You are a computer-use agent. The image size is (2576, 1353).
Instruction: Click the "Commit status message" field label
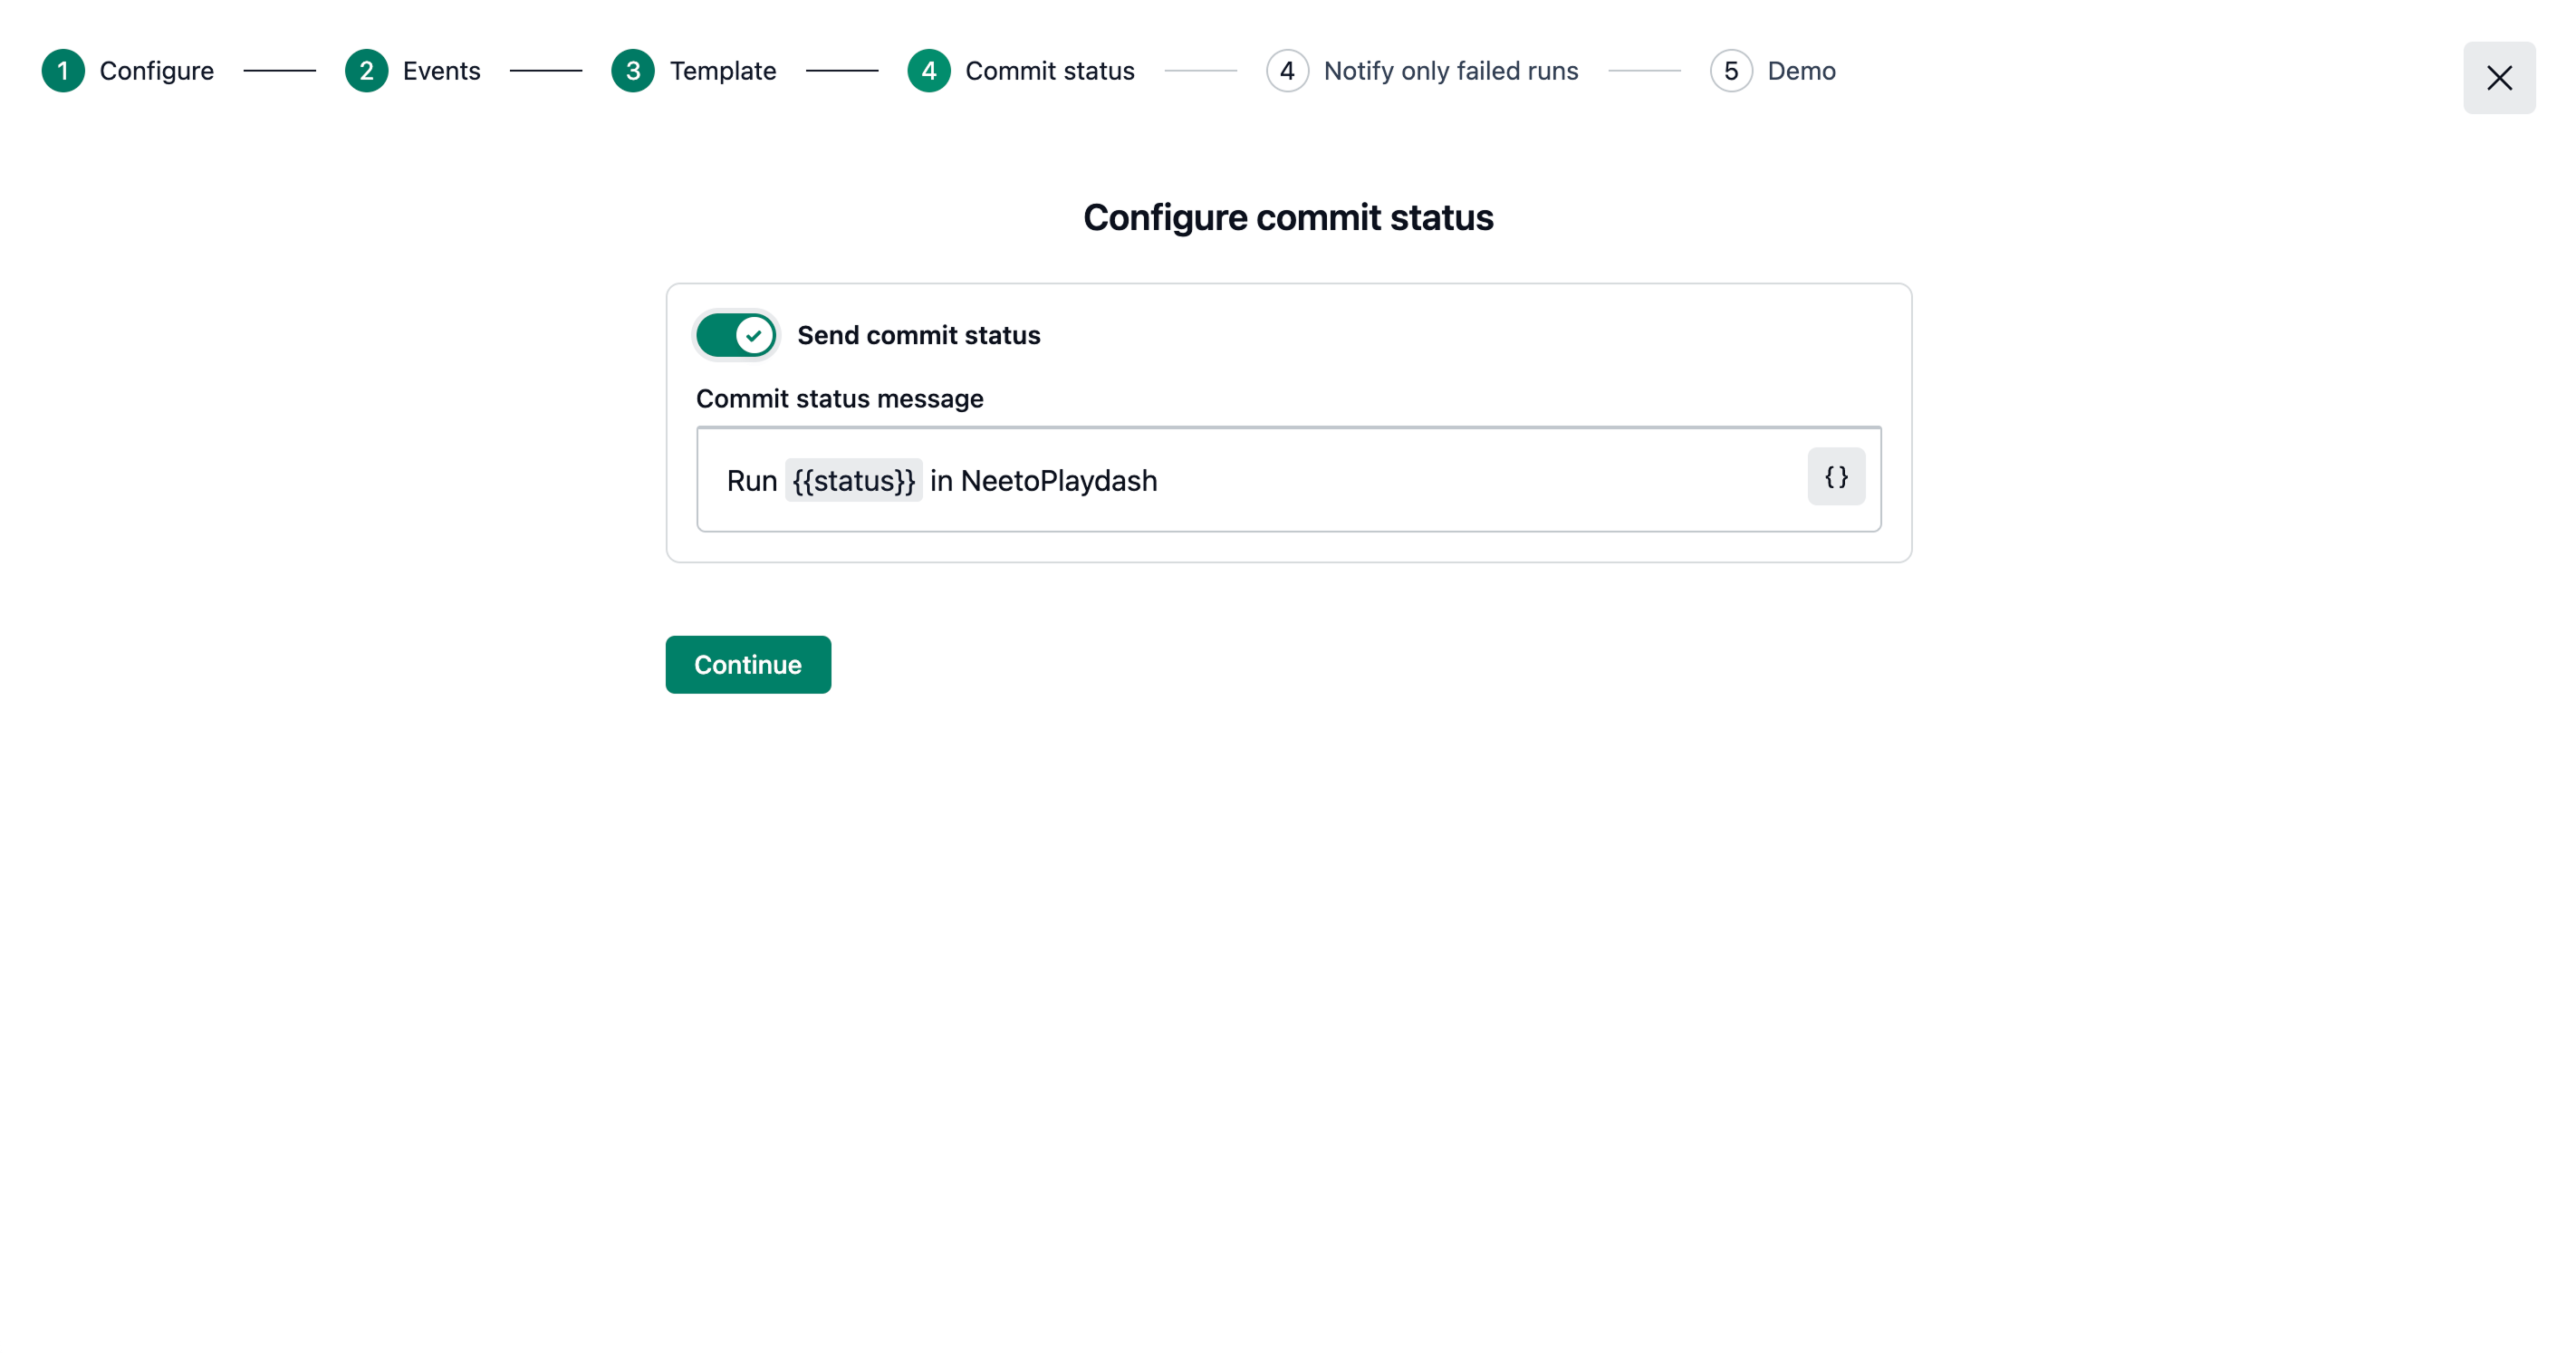tap(840, 399)
